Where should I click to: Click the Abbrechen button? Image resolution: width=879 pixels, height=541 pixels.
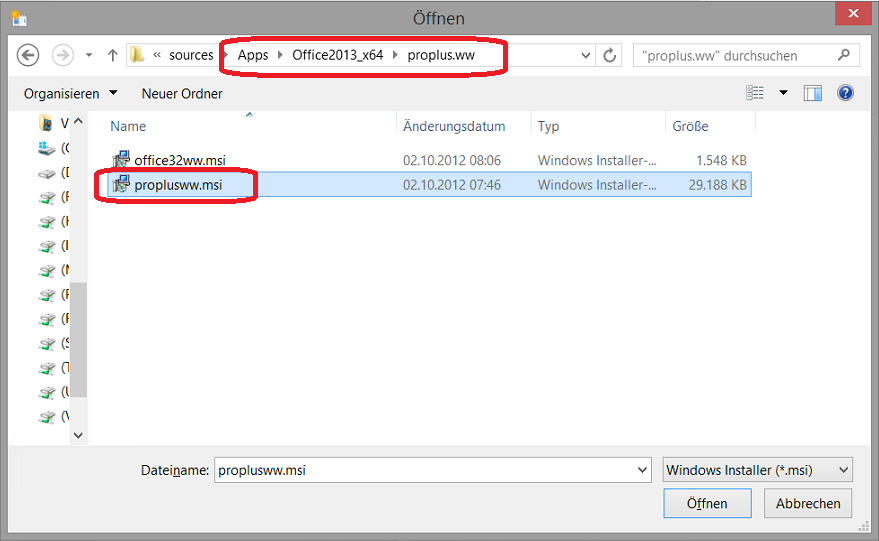pyautogui.click(x=808, y=503)
